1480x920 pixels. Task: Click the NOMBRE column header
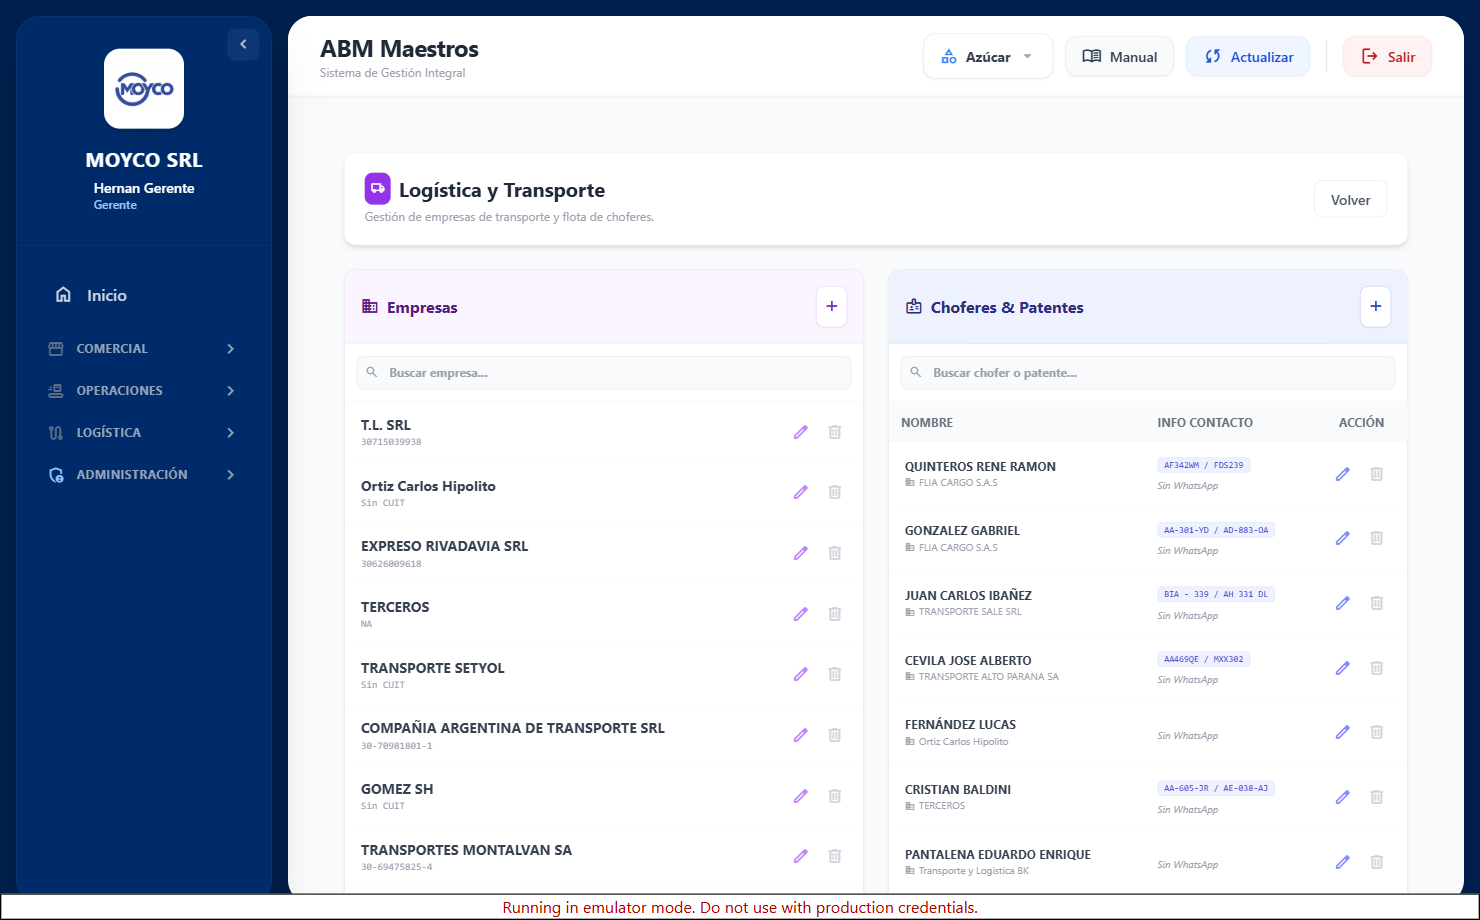click(927, 423)
